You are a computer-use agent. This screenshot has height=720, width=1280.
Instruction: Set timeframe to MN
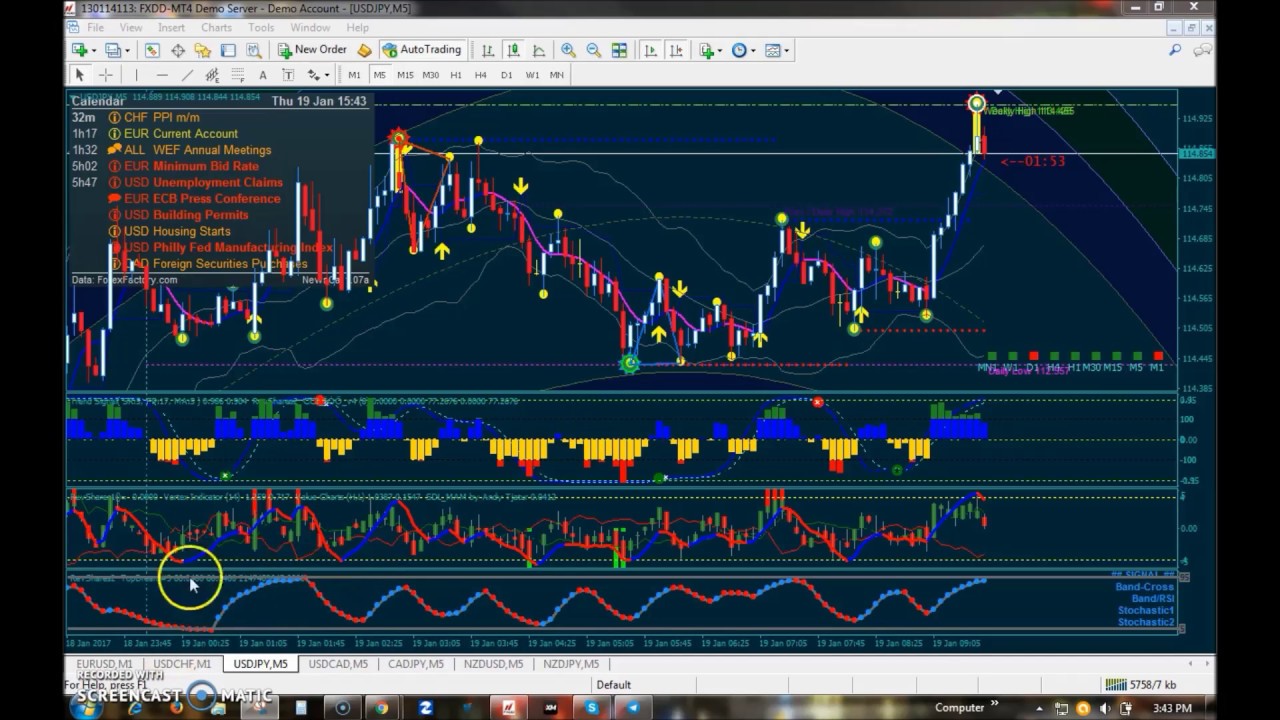[557, 75]
